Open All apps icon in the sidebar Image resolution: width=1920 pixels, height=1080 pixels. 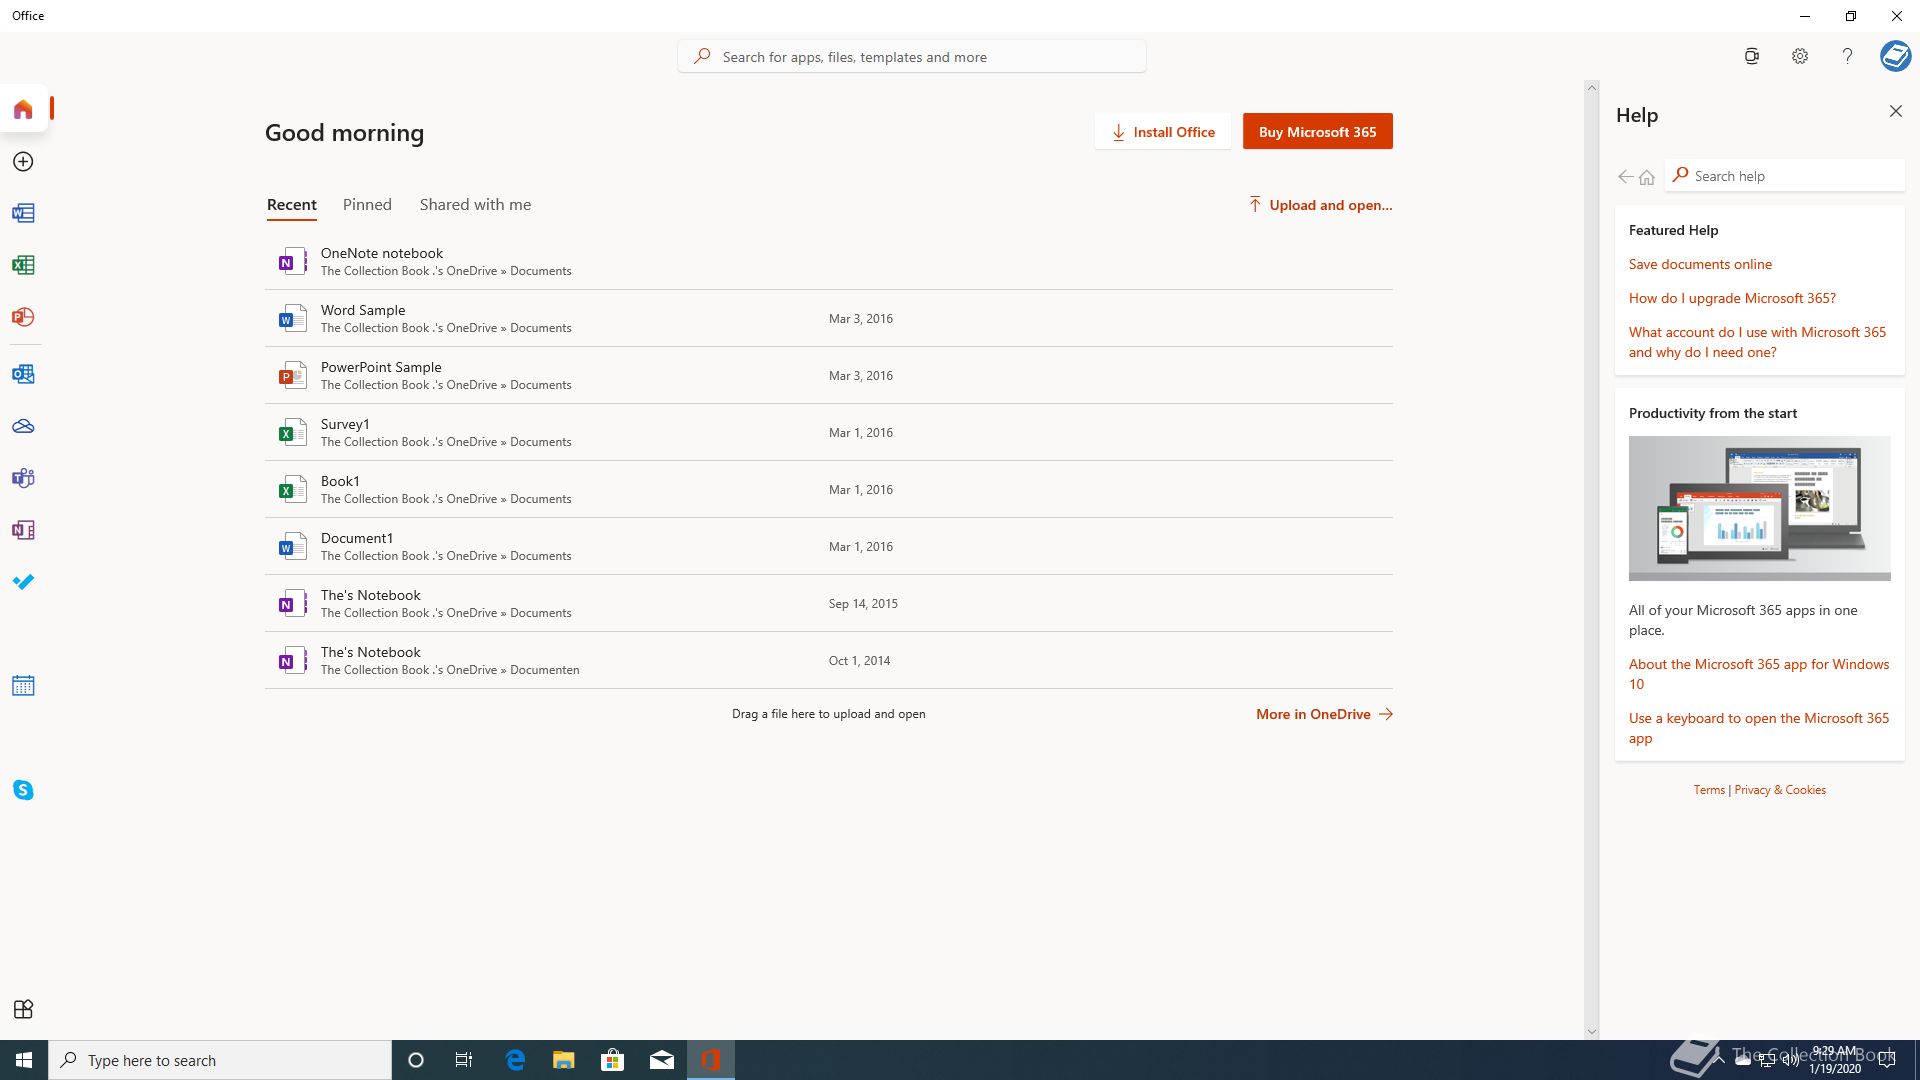23,1009
